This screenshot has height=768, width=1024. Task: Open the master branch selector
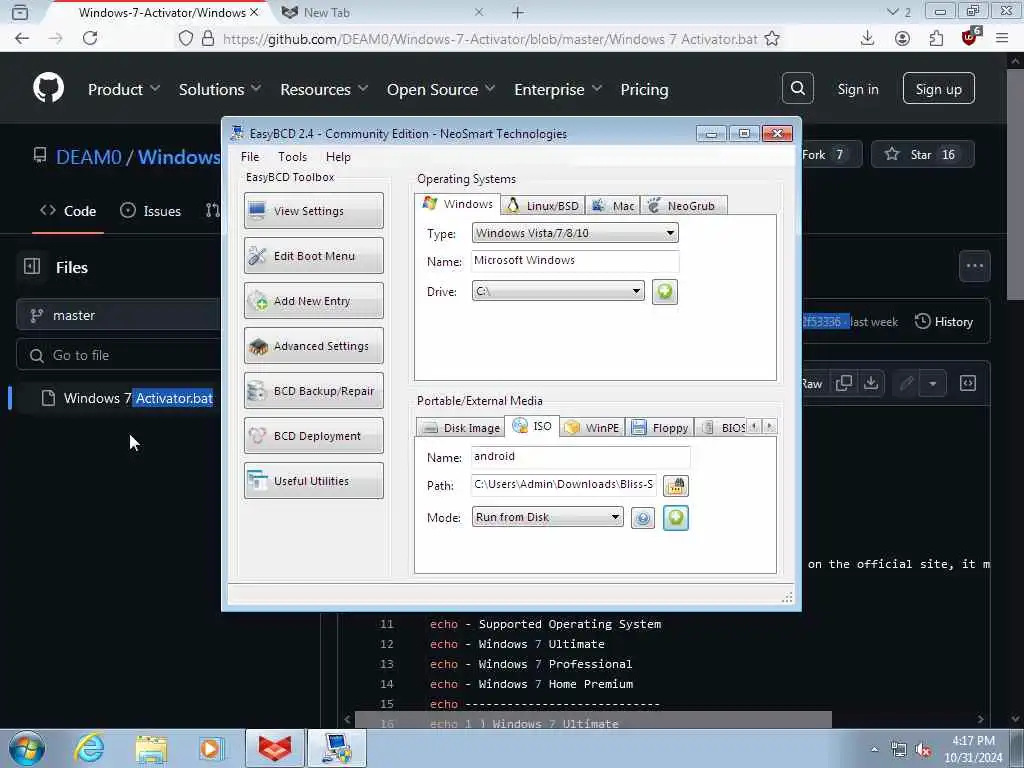coord(118,315)
